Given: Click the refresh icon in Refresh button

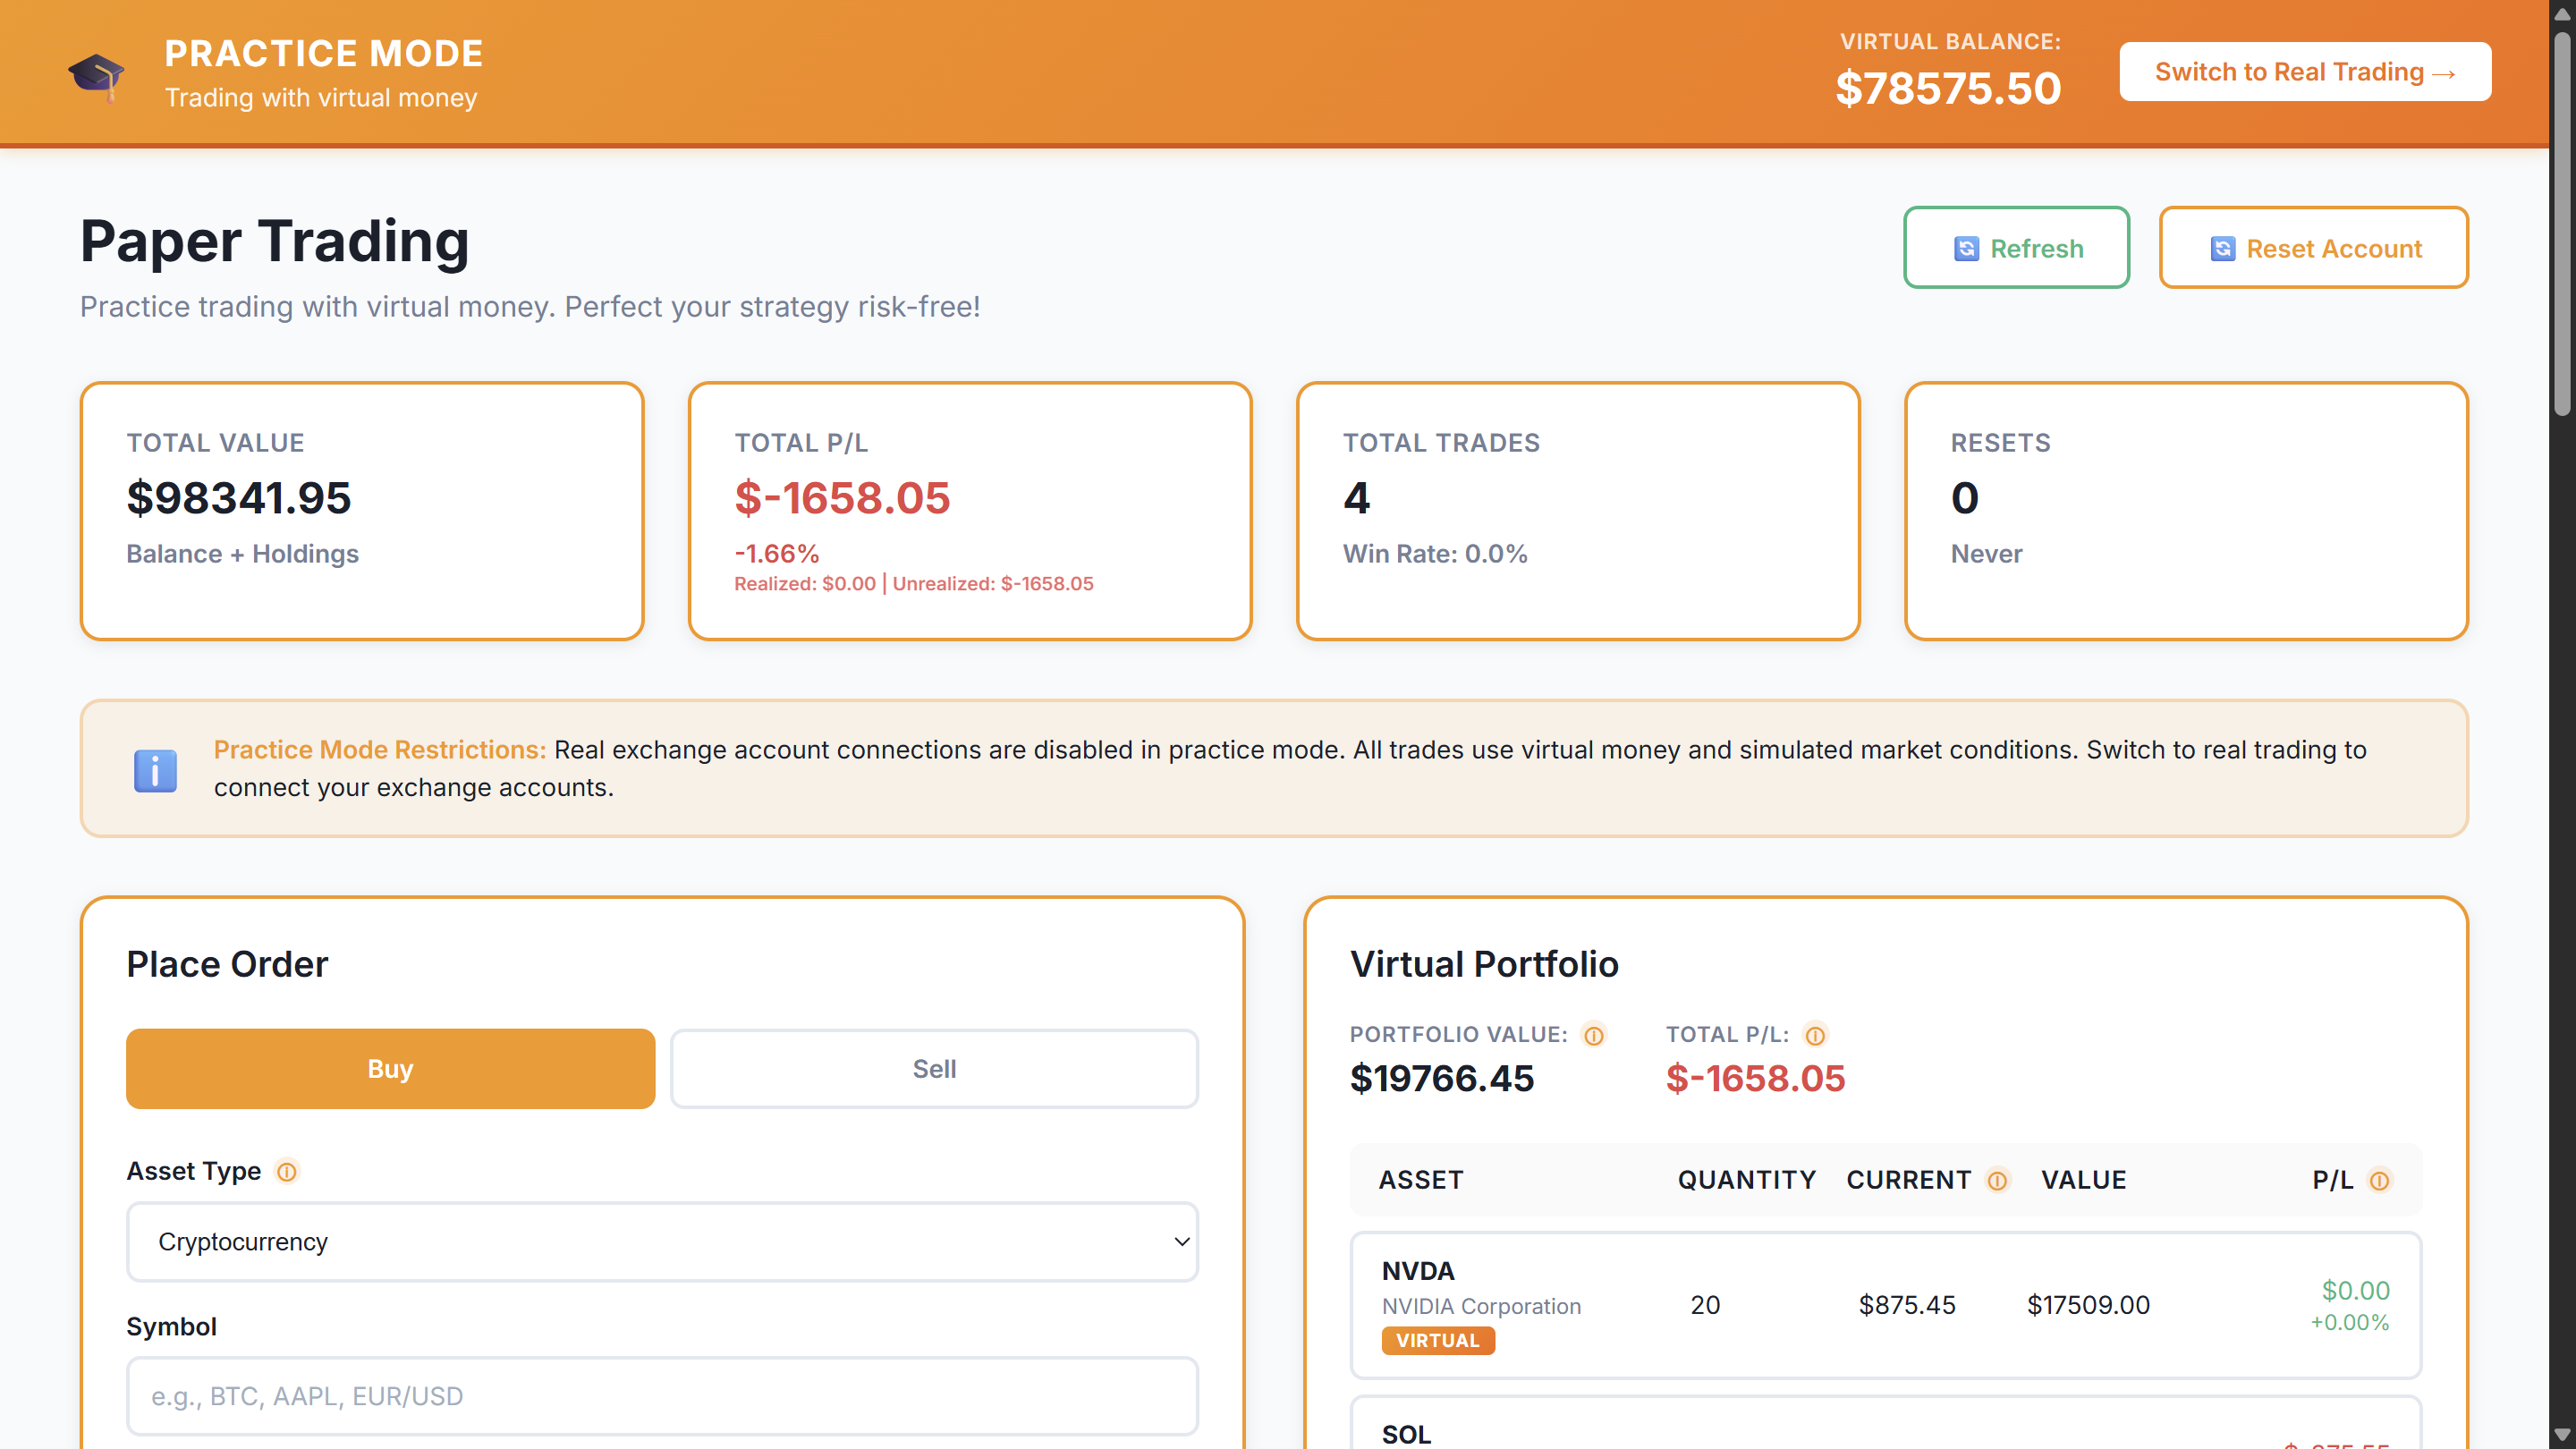Looking at the screenshot, I should (1966, 248).
